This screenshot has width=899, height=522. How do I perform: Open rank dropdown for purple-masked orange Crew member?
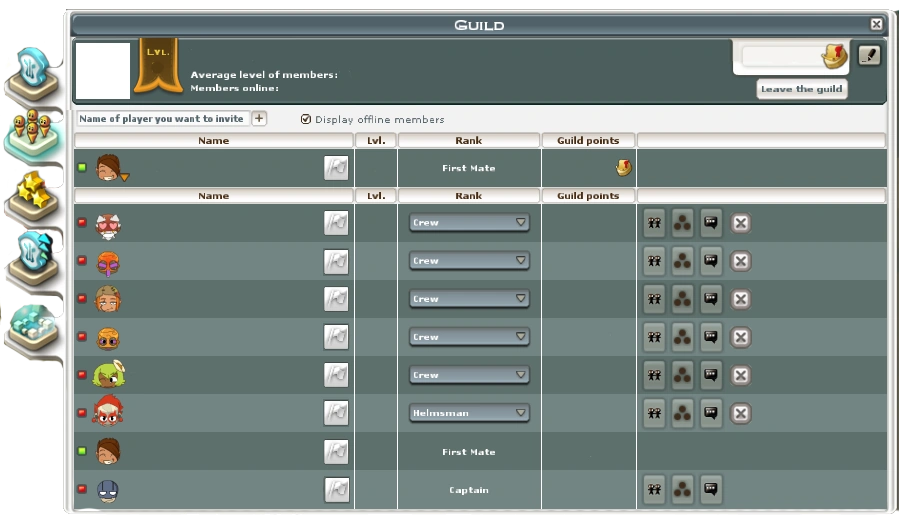pos(469,260)
